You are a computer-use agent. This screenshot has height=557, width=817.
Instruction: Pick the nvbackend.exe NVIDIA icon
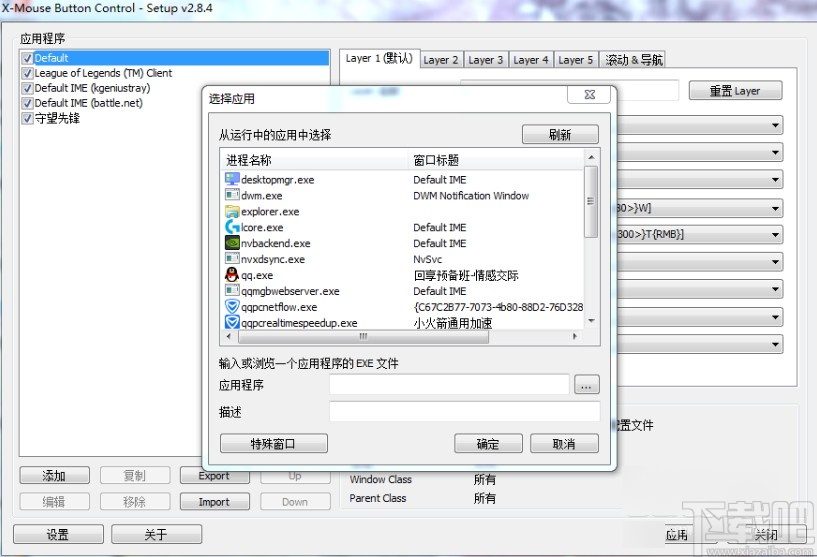tap(232, 243)
